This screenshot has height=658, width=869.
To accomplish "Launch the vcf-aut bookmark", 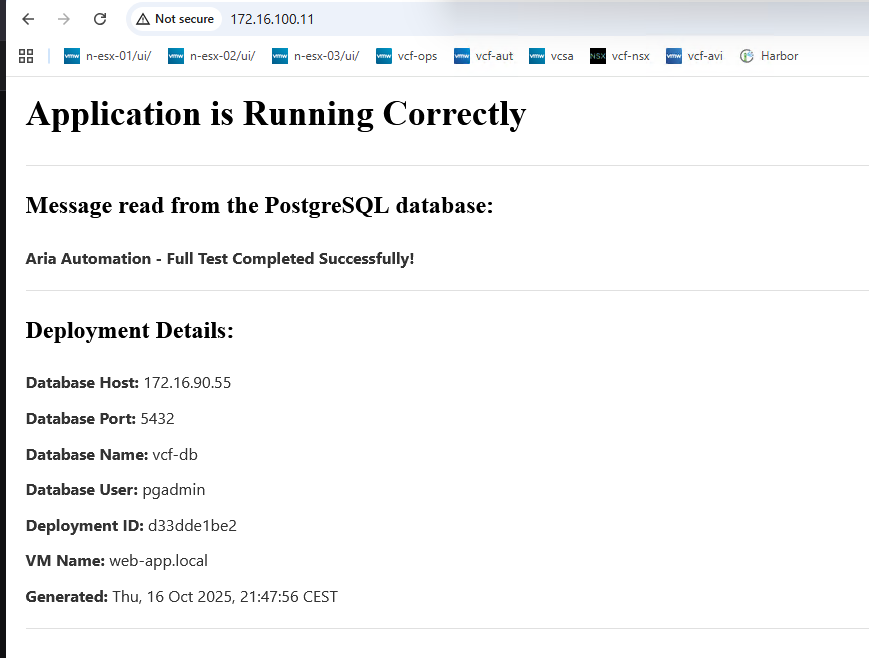I will [x=484, y=56].
